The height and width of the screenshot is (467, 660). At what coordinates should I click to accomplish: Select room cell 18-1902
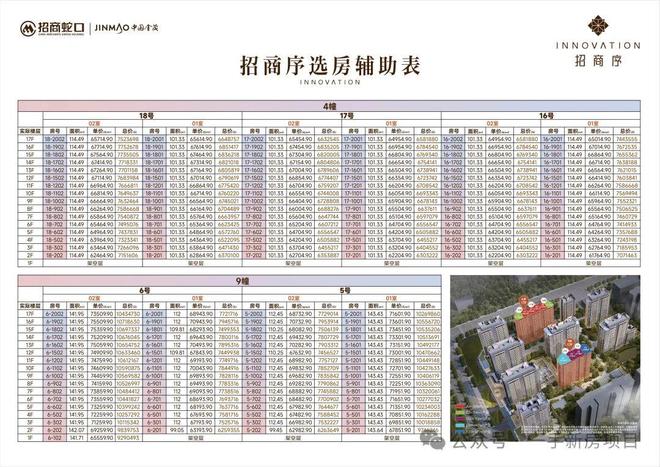[x=55, y=147]
